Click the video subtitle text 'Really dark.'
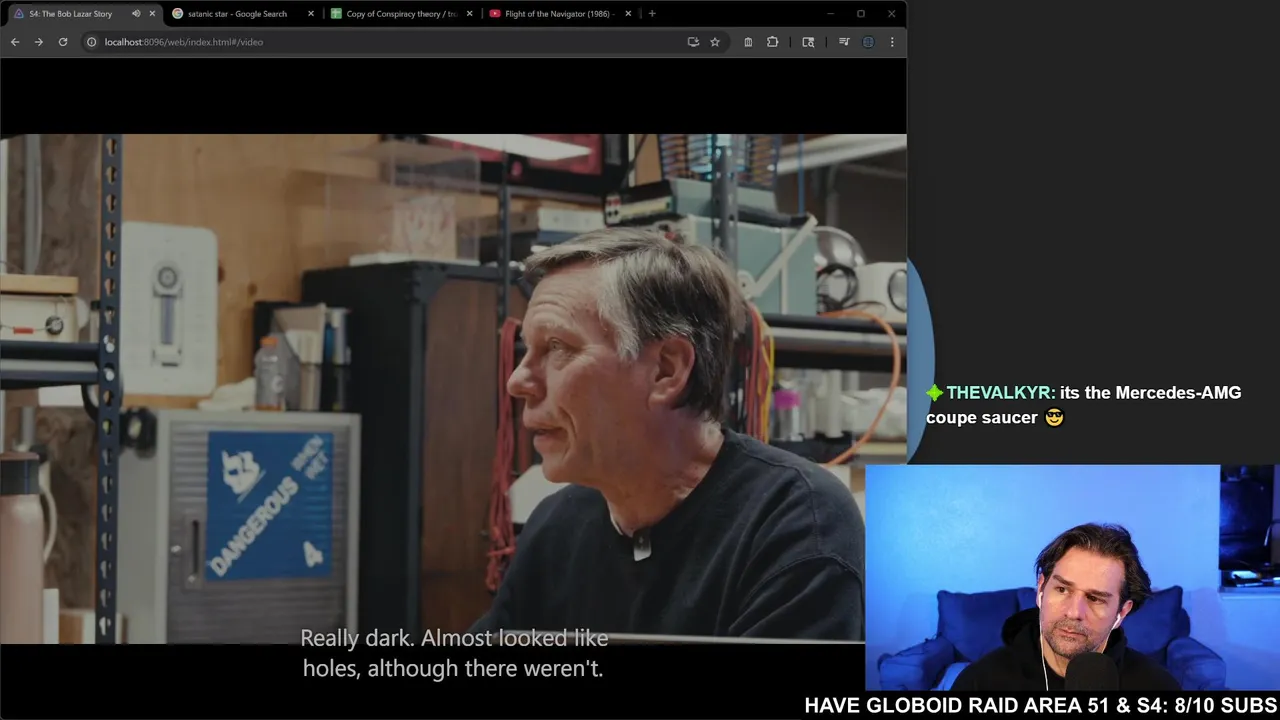This screenshot has height=720, width=1280. 357,638
